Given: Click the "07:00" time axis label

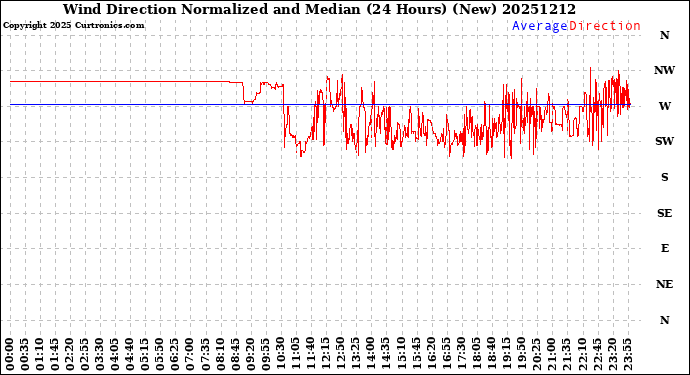Looking at the screenshot, I should (x=190, y=354).
